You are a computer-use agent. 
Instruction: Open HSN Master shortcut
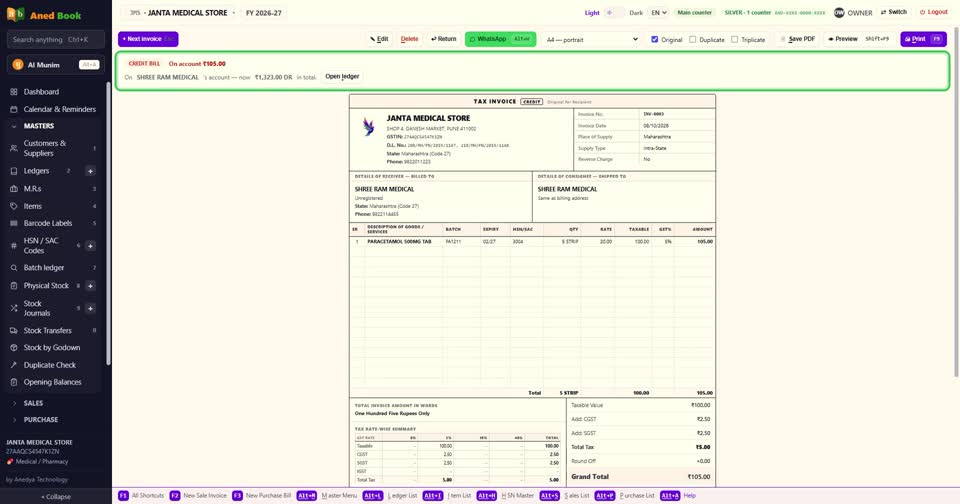point(505,495)
